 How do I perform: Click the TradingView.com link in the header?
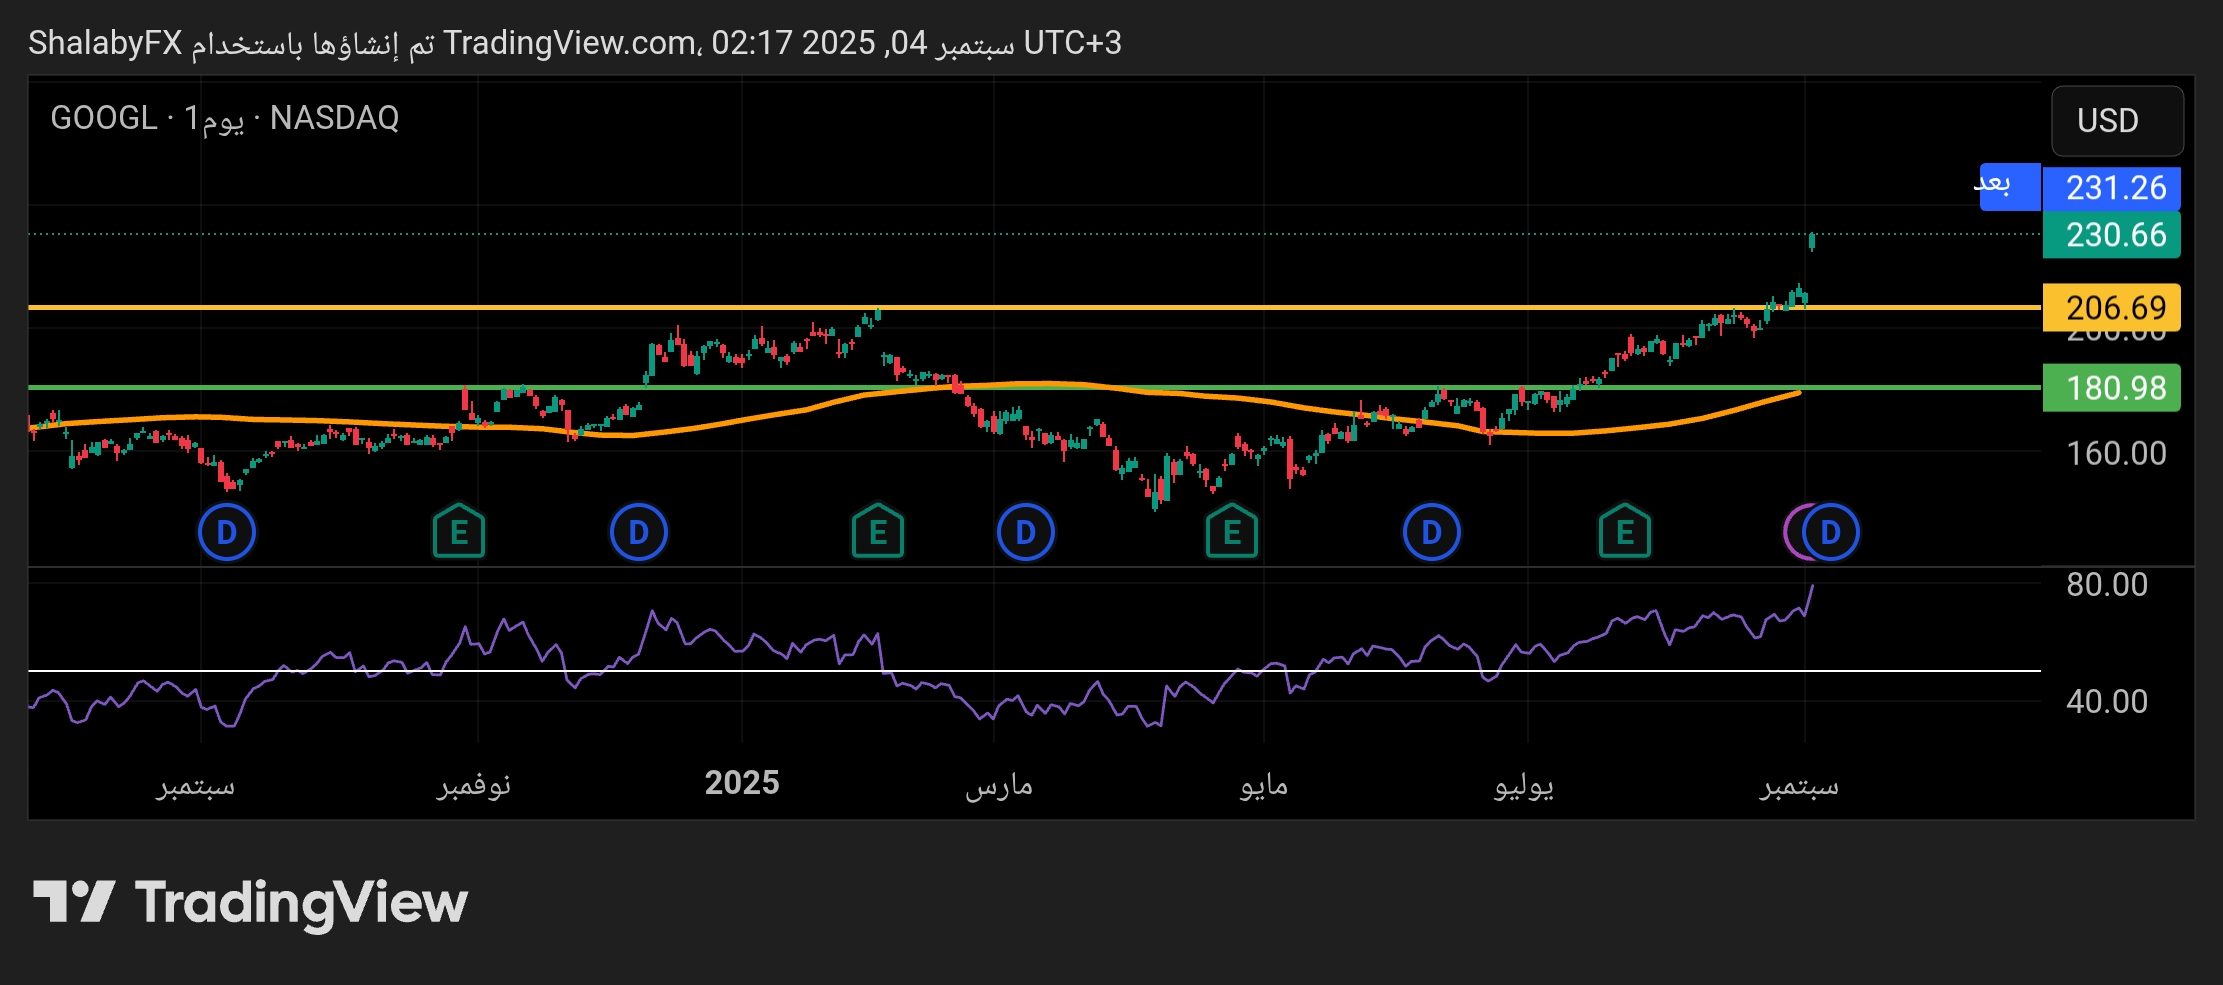[569, 43]
